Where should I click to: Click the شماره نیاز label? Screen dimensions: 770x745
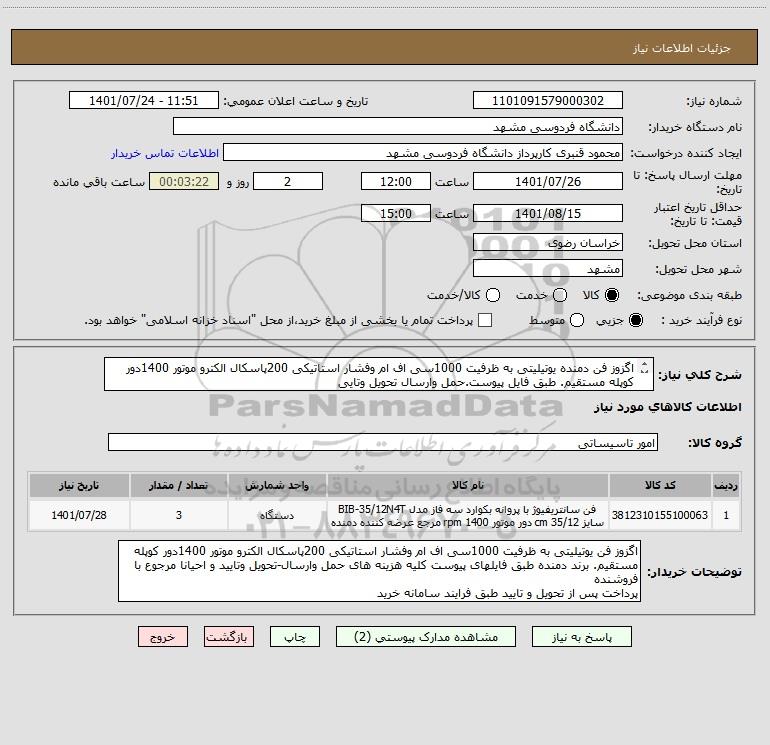point(714,102)
